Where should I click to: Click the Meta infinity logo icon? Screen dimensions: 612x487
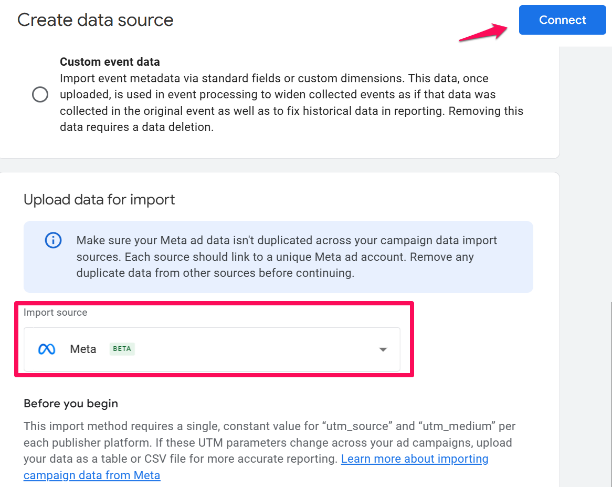(46, 349)
